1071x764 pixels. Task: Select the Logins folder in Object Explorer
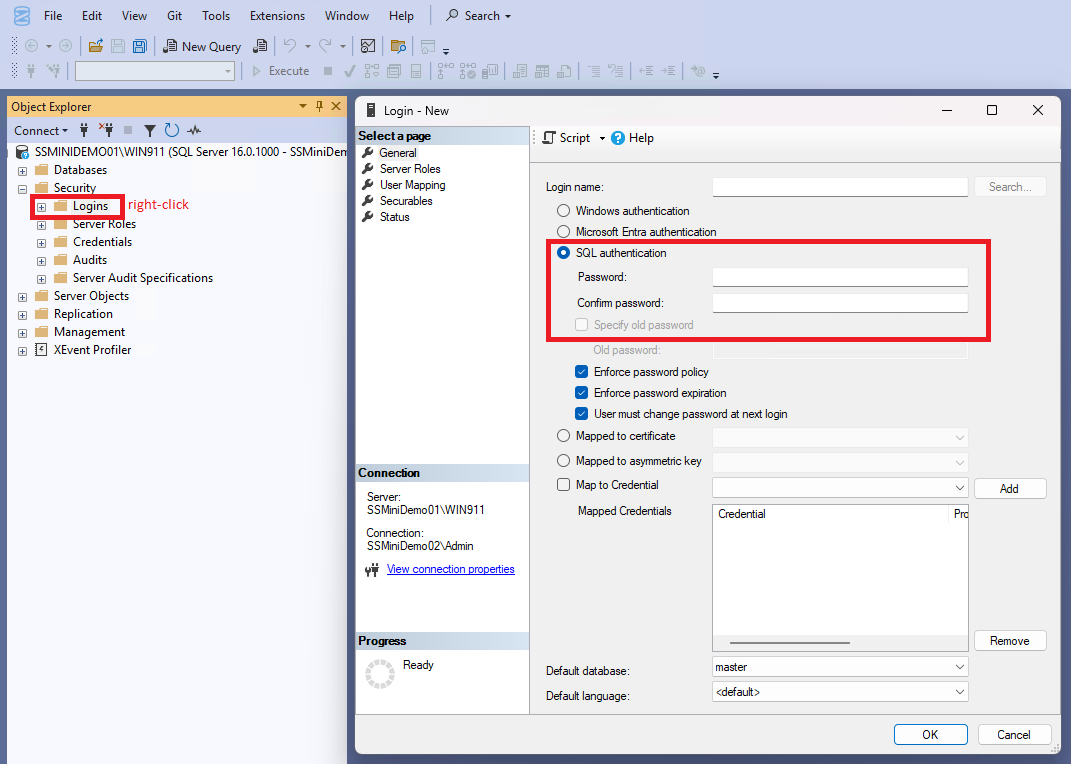click(90, 206)
